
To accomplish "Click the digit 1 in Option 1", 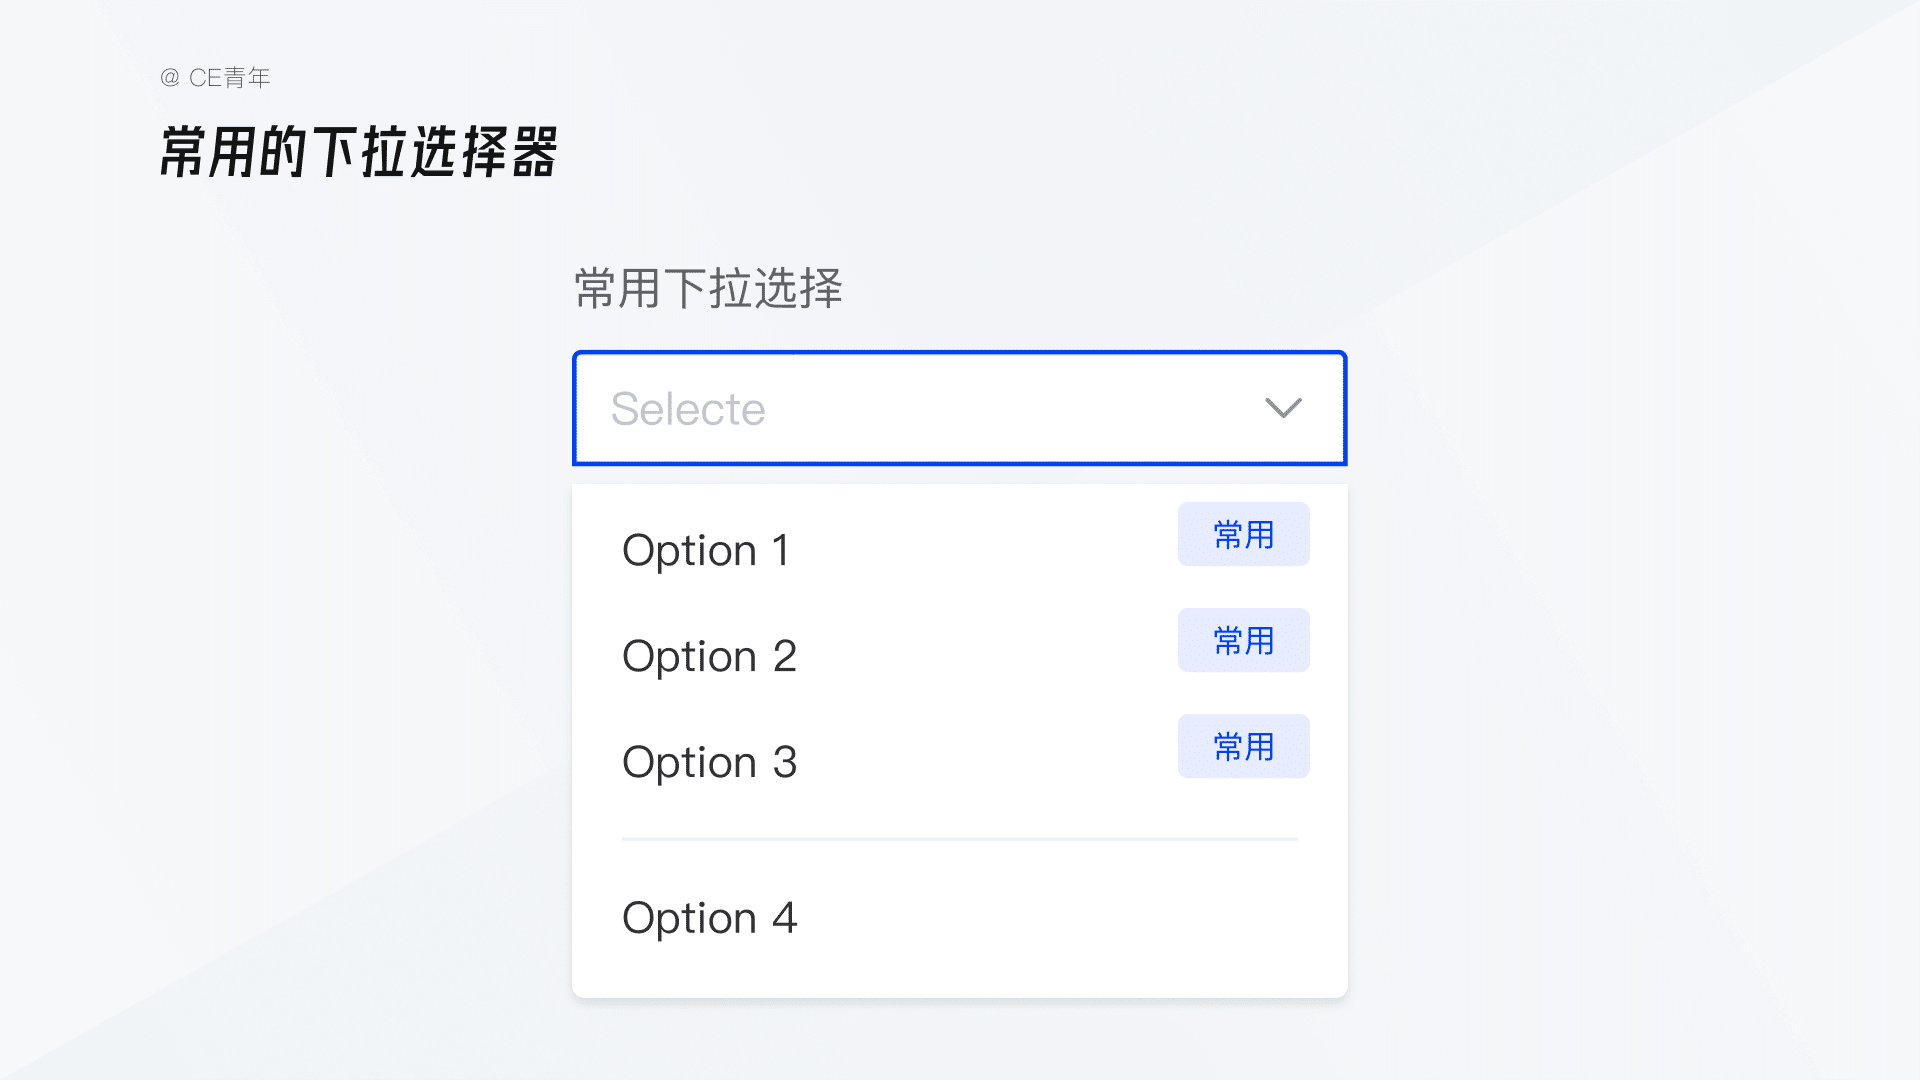I will 781,550.
